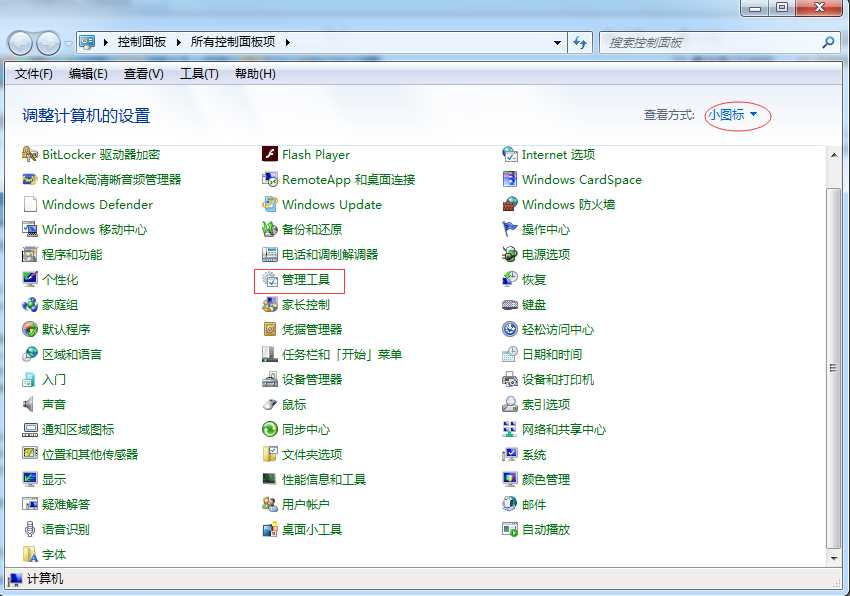Open the 疑难解答 link
This screenshot has width=850, height=596.
pyautogui.click(x=66, y=504)
